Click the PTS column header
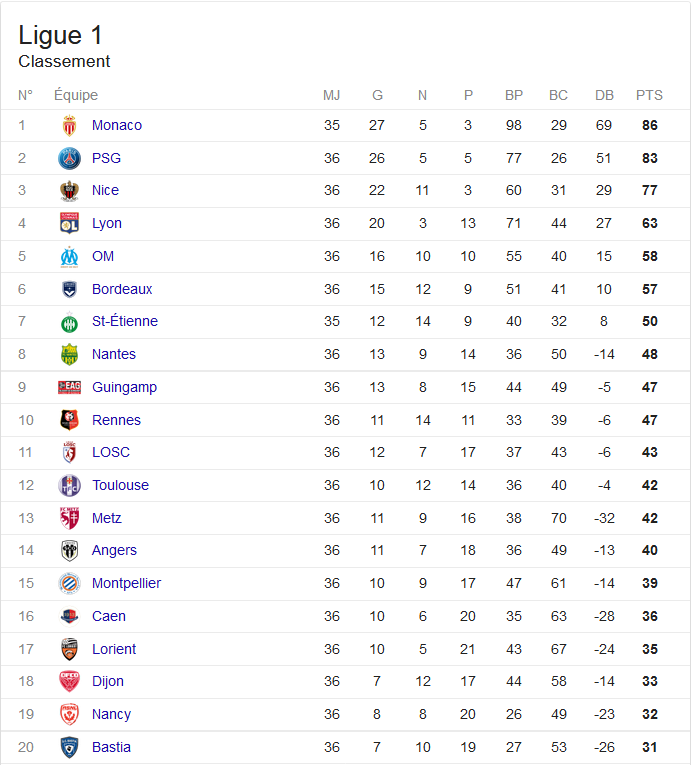The image size is (691, 765). [649, 95]
